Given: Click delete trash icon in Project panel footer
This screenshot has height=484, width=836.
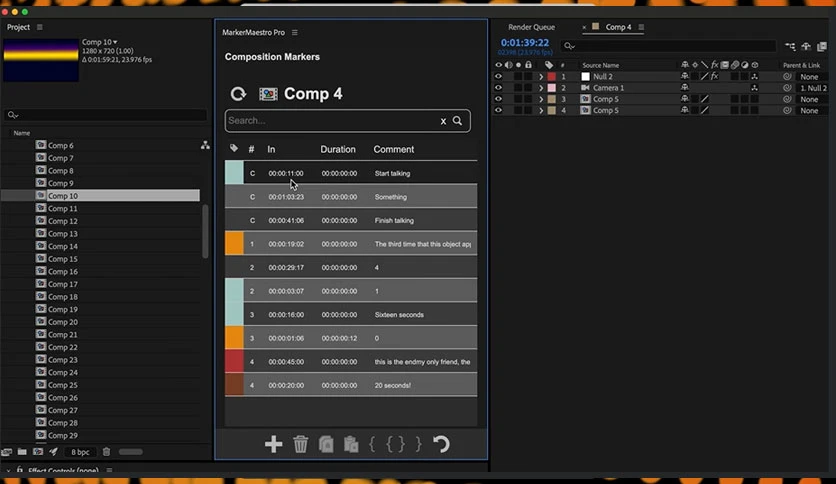Looking at the screenshot, I should (106, 451).
